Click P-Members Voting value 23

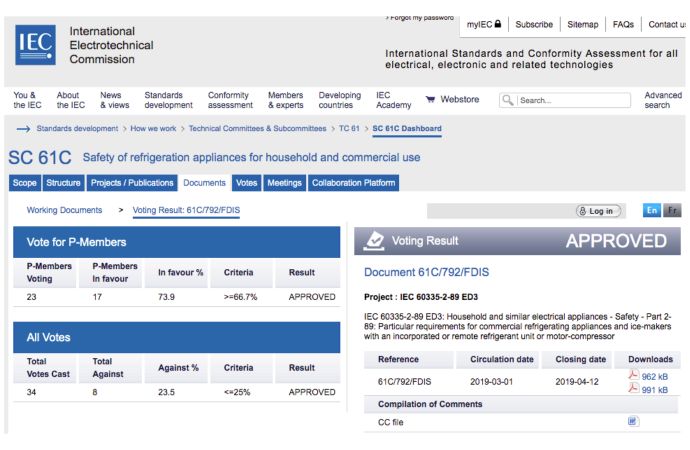pyautogui.click(x=31, y=297)
